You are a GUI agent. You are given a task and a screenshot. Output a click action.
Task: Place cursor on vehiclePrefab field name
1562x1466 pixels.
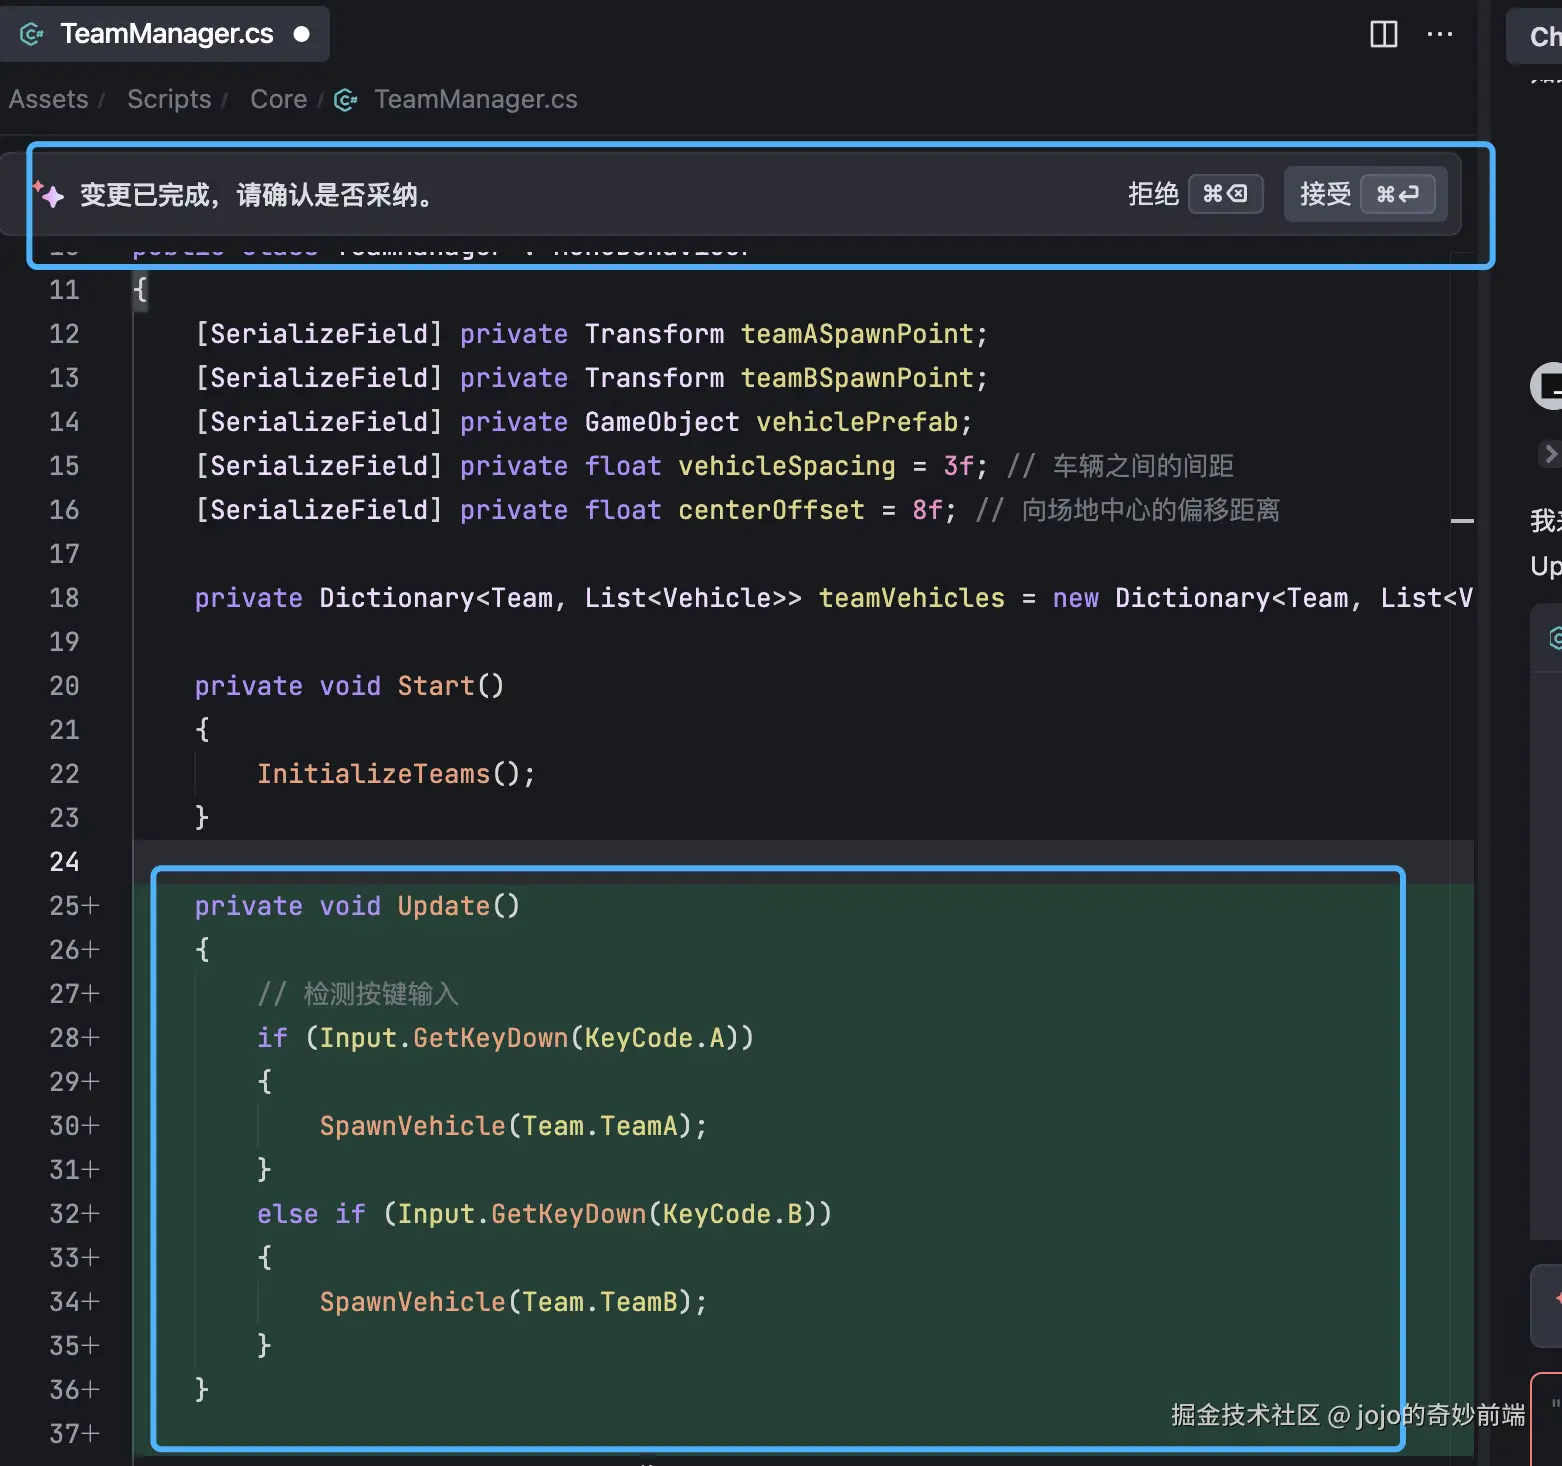click(x=857, y=422)
